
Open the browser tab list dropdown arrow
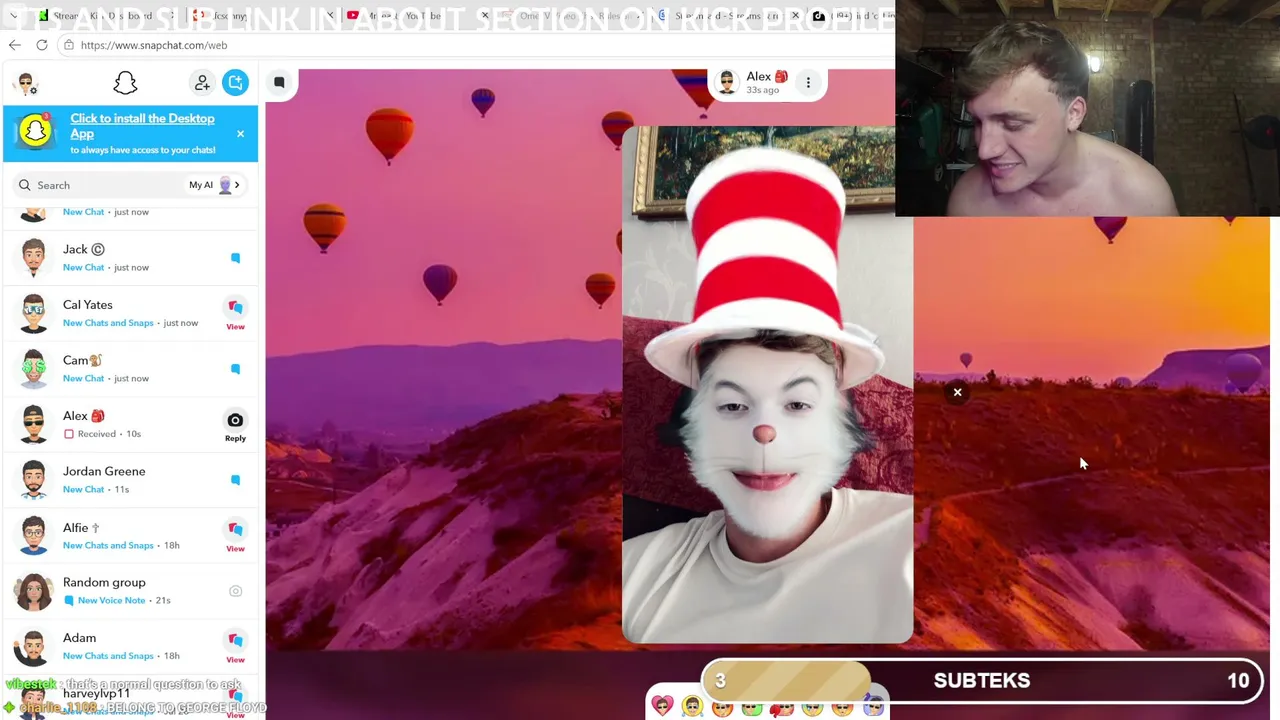(x=12, y=15)
